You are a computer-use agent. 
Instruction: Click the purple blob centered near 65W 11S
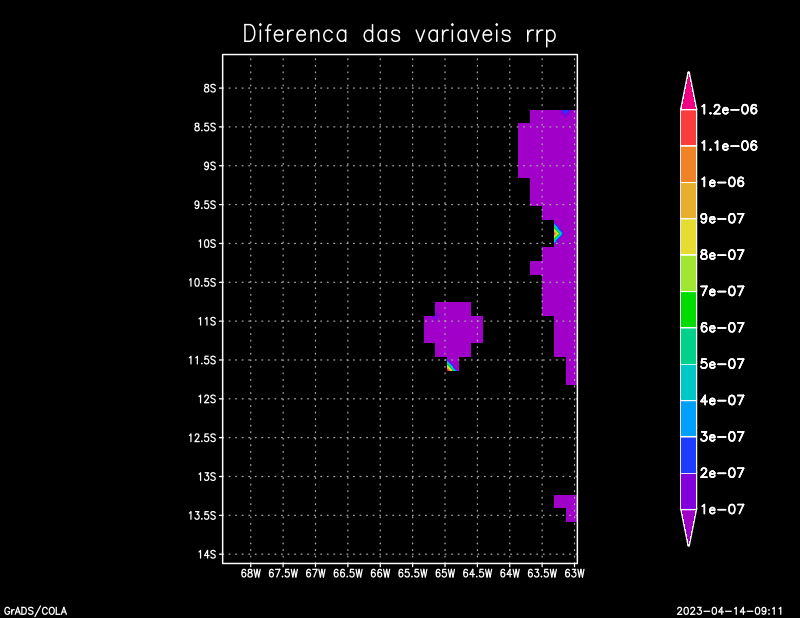pyautogui.click(x=453, y=328)
